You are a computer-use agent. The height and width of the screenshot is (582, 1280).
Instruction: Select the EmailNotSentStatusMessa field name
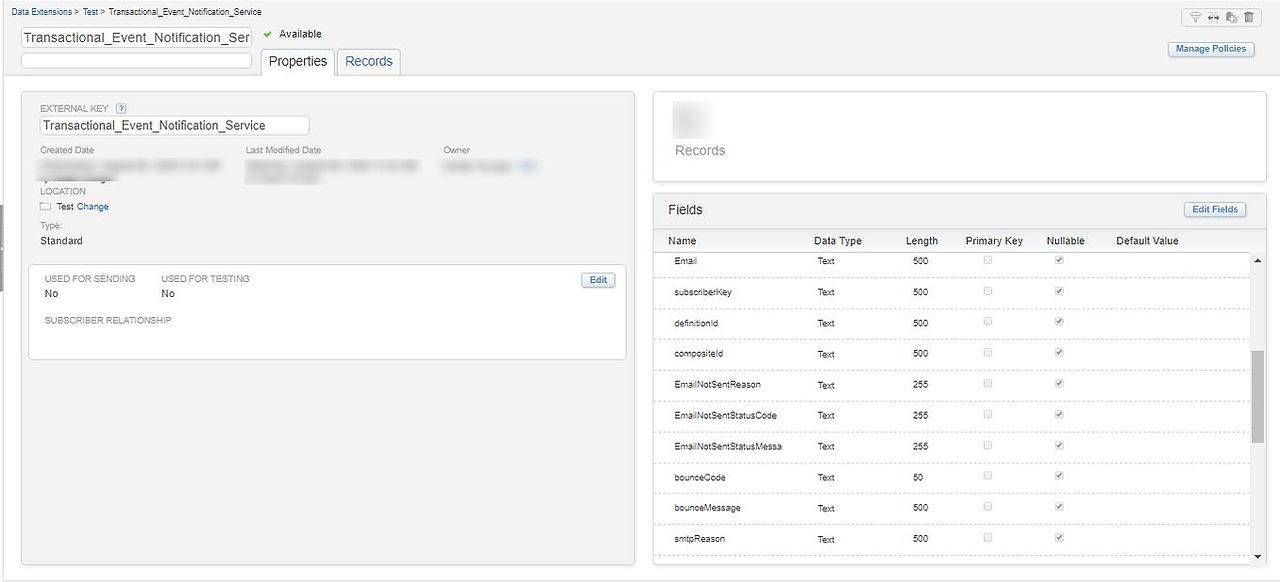(x=728, y=447)
